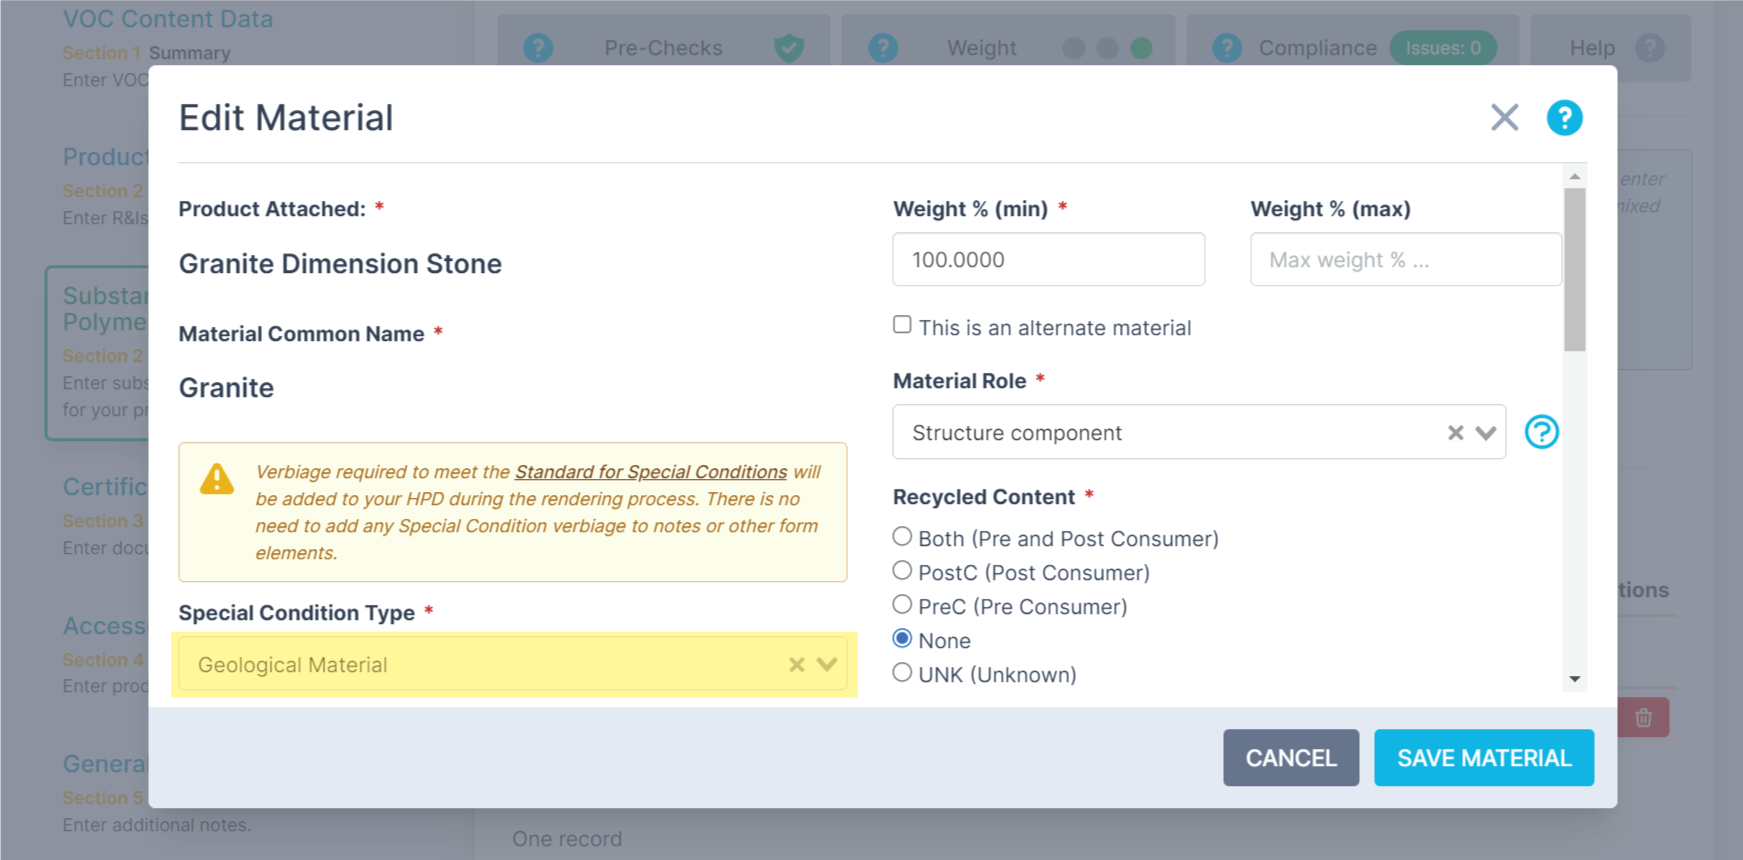Clear the Structure component role selection
The width and height of the screenshot is (1743, 860).
point(1455,433)
